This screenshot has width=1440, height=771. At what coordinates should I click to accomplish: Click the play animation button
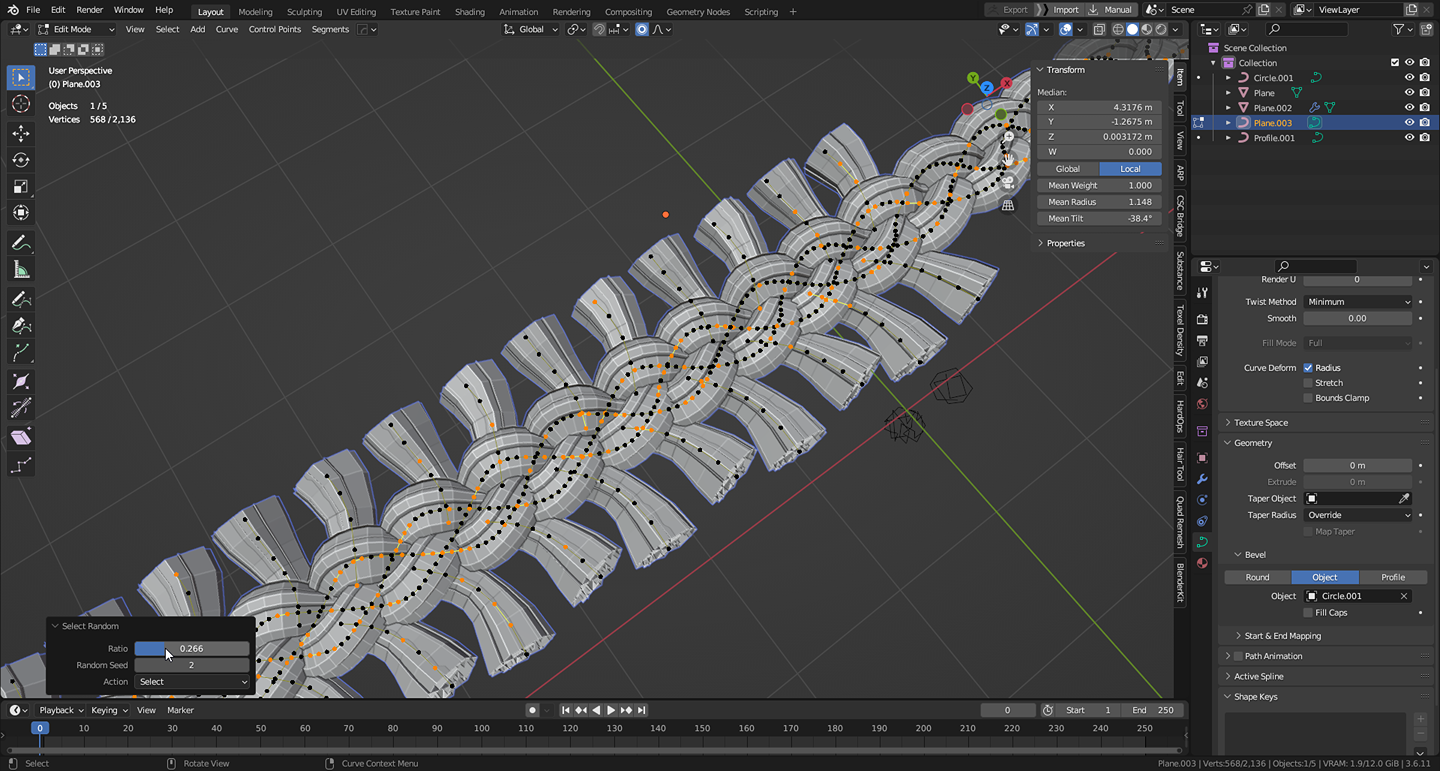coord(611,710)
